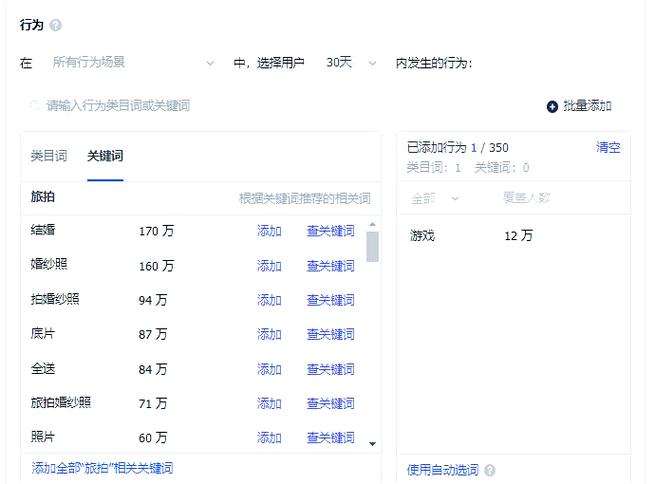Viewport: 655px width, 484px height.
Task: Click 添加 for 结婚 keyword
Action: [x=269, y=231]
